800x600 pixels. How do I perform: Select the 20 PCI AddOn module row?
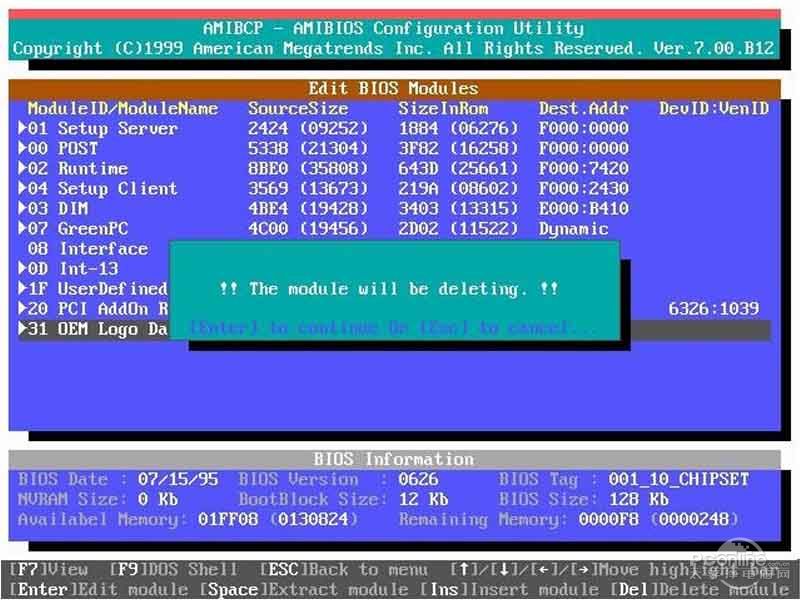[x=93, y=309]
